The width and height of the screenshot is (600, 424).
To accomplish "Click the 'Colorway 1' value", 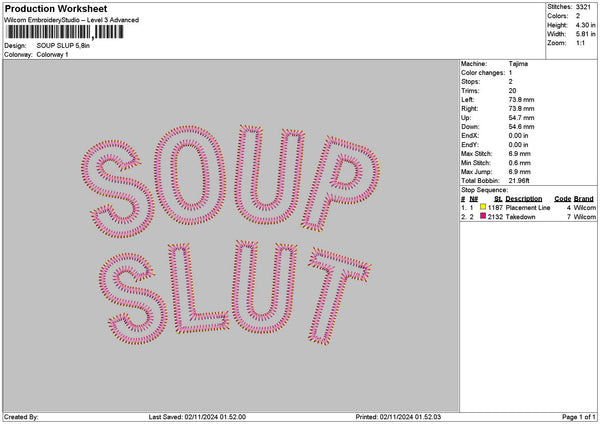I will pyautogui.click(x=52, y=55).
